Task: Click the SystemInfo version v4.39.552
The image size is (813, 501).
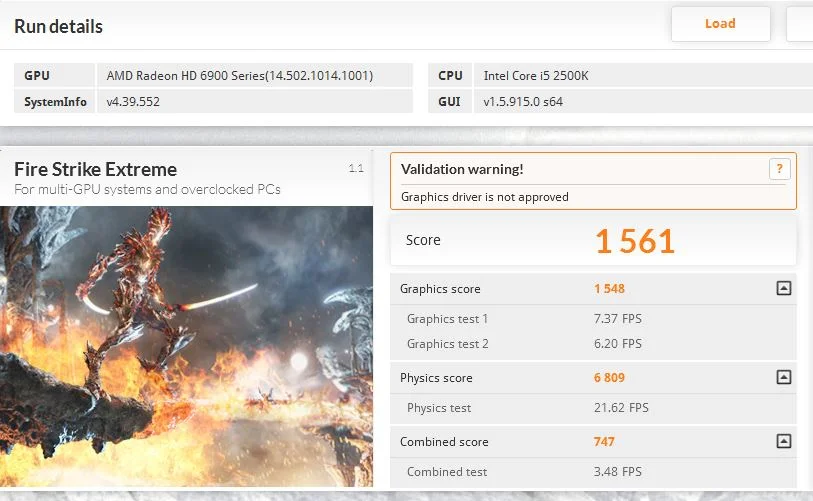Action: (133, 102)
